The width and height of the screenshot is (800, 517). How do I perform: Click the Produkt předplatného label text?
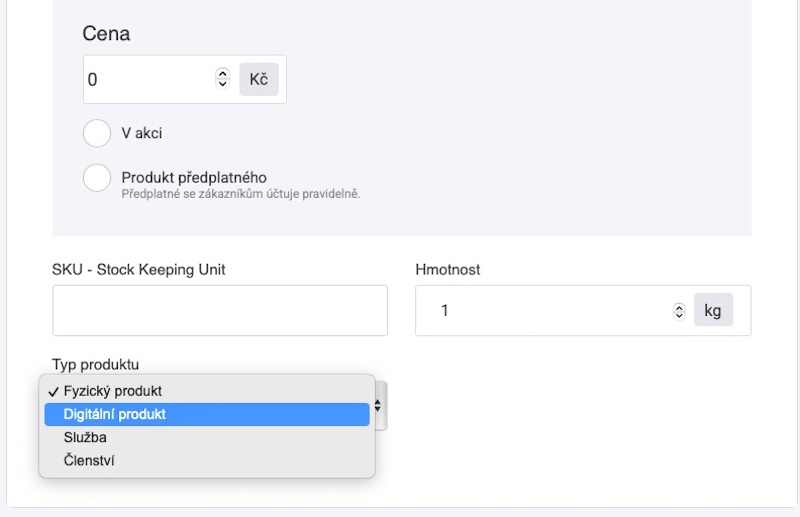pyautogui.click(x=194, y=178)
